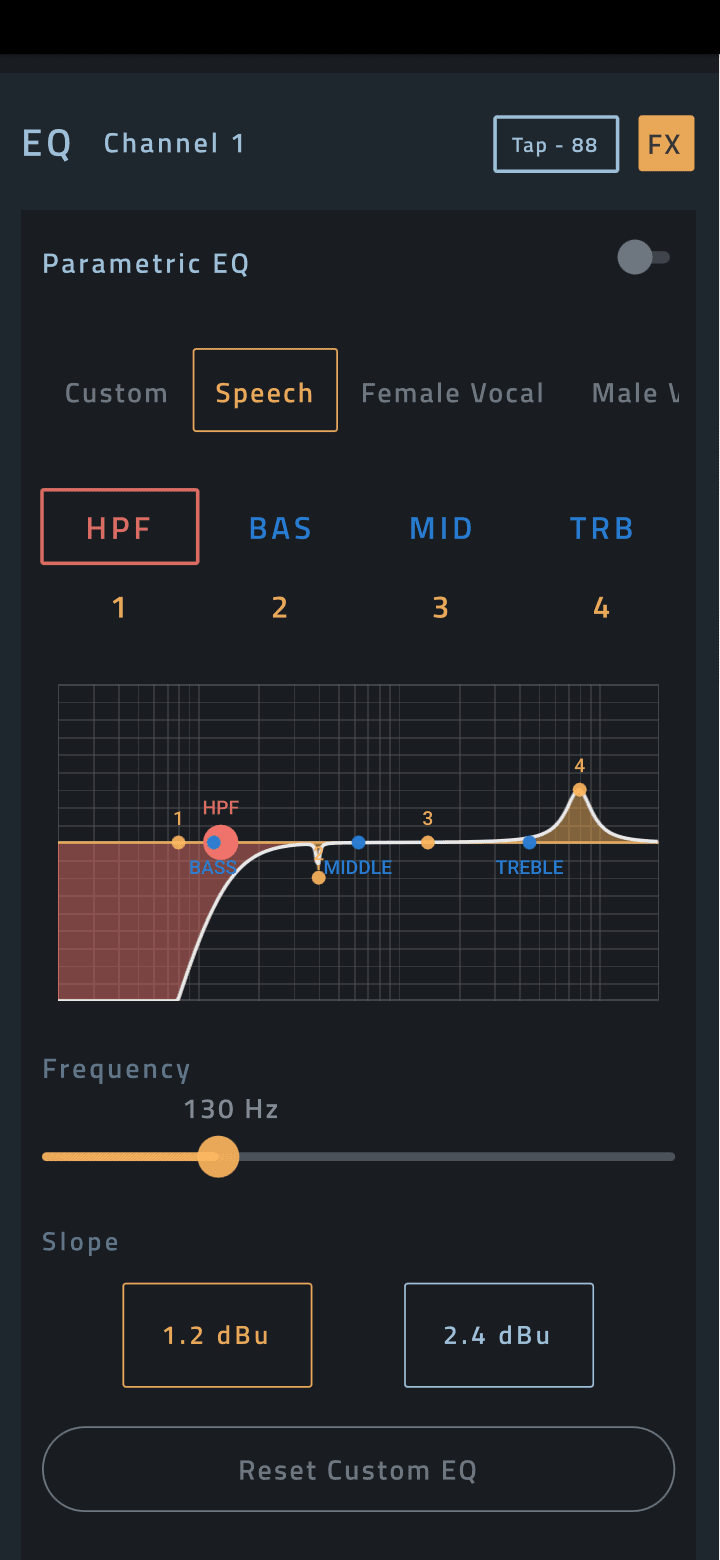
Task: Toggle the Parametric EQ switch
Action: coord(642,258)
